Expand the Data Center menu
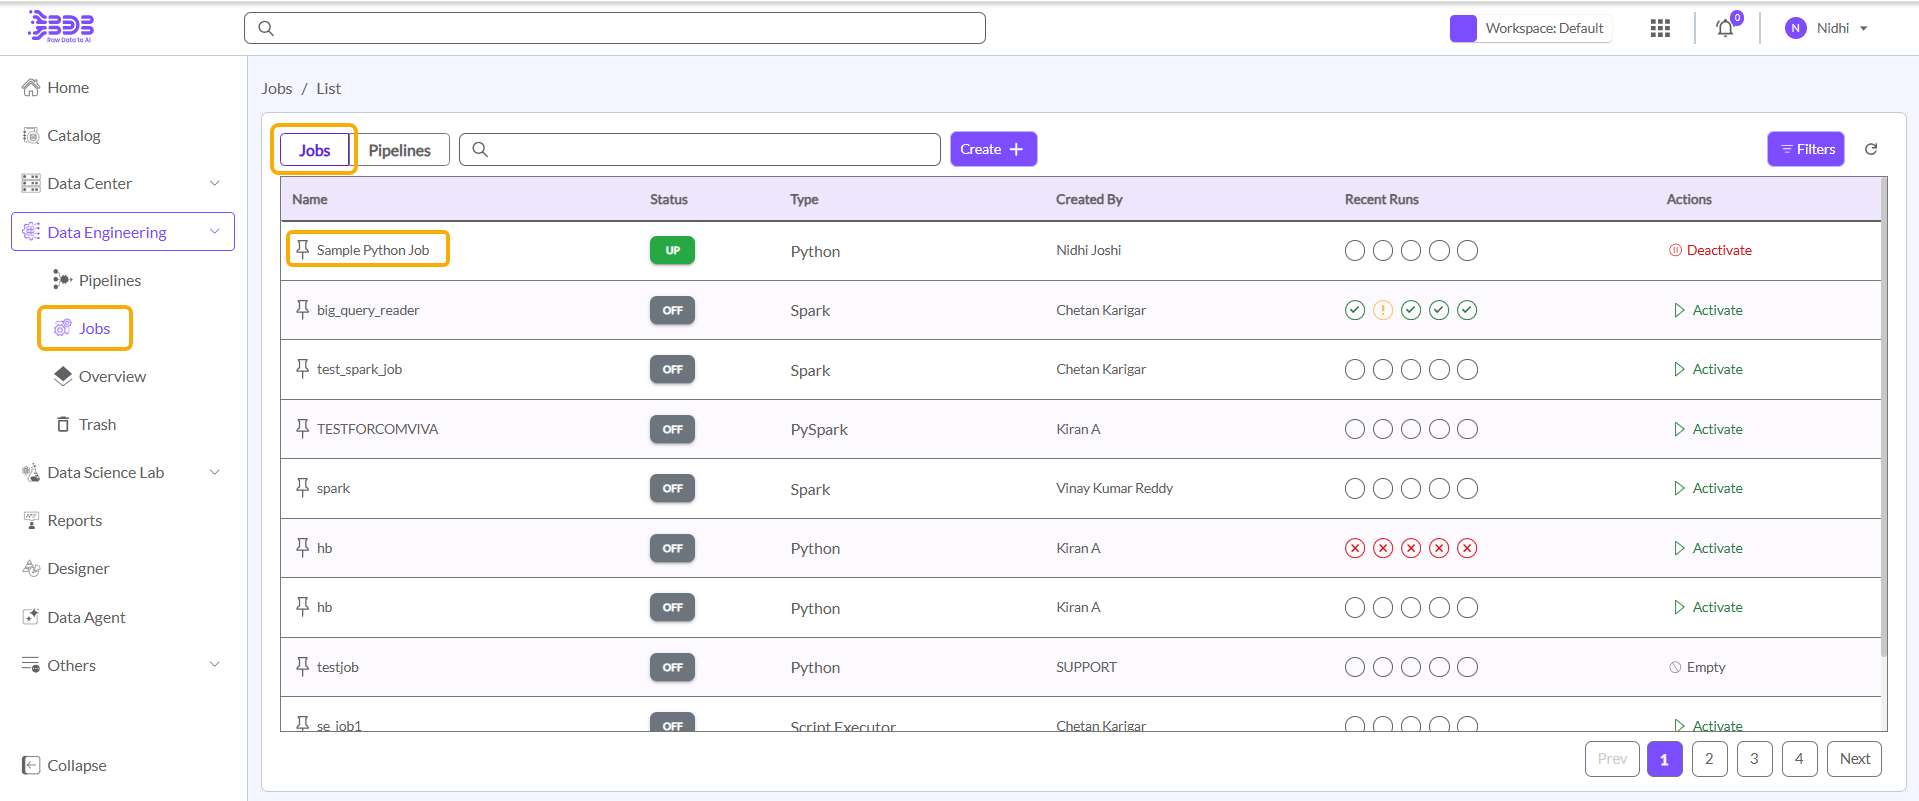 pyautogui.click(x=214, y=183)
